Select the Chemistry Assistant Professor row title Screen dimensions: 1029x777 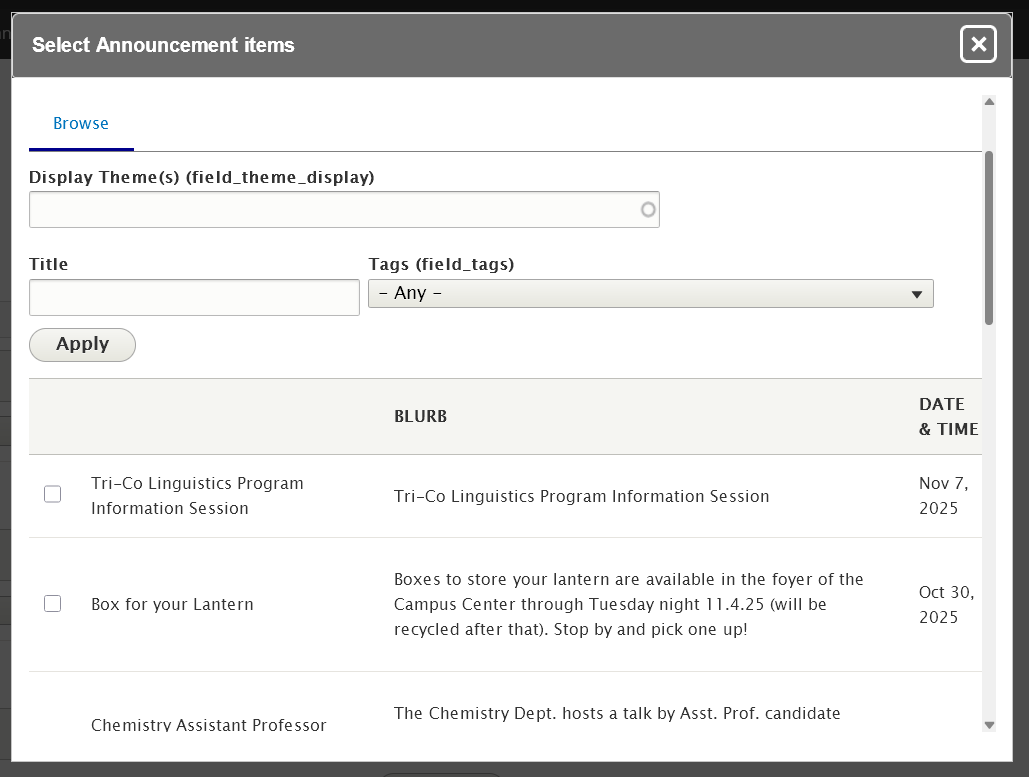[x=208, y=725]
